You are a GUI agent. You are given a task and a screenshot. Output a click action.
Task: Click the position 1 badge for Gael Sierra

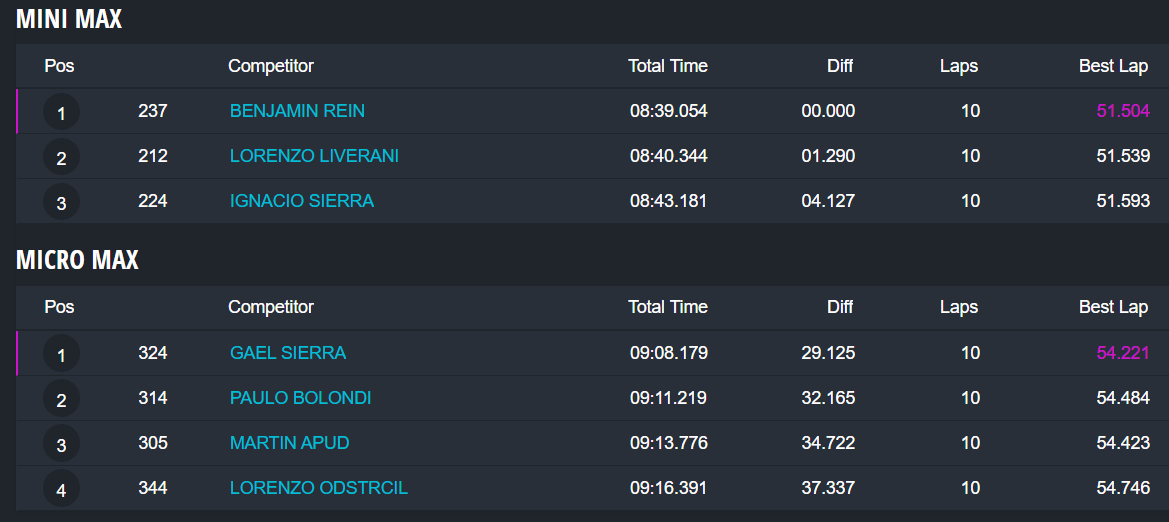pos(61,354)
